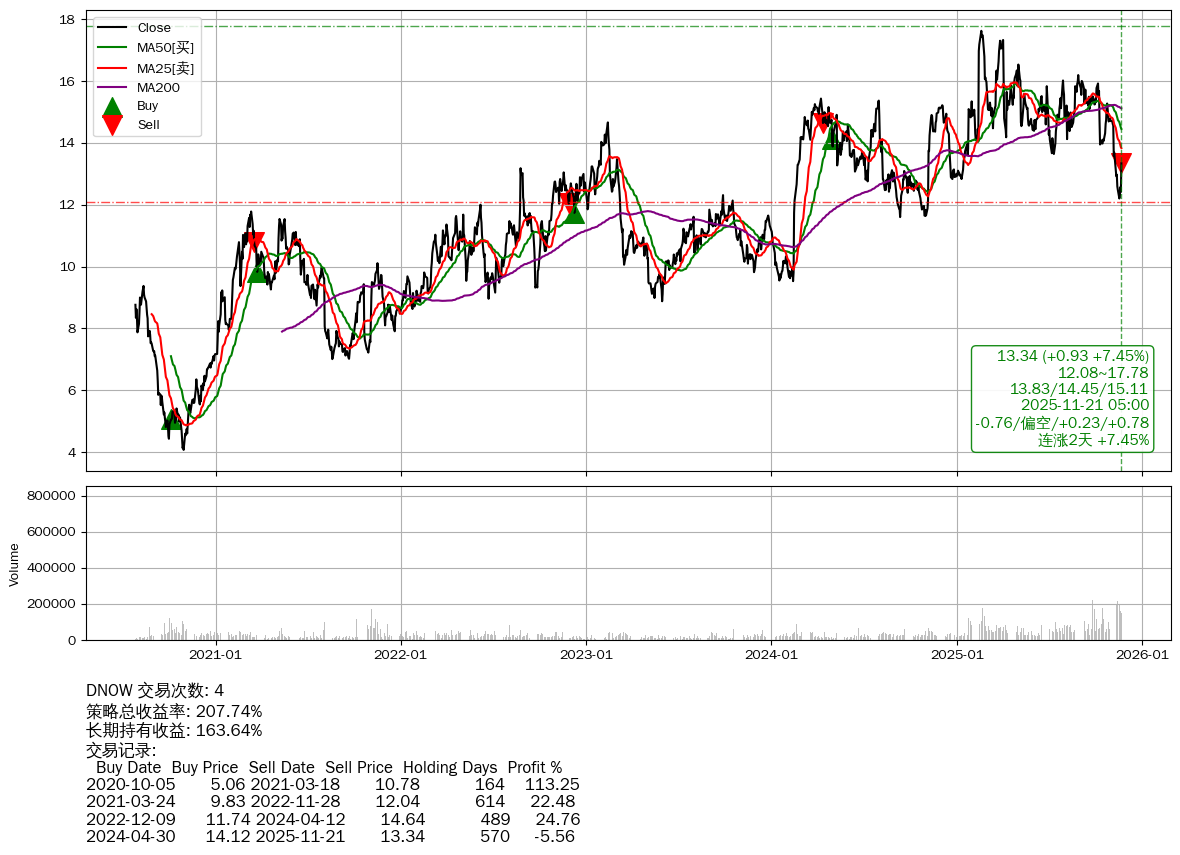The width and height of the screenshot is (1180, 855).
Task: Click the green buy marker near 2024-04
Action: coord(832,139)
